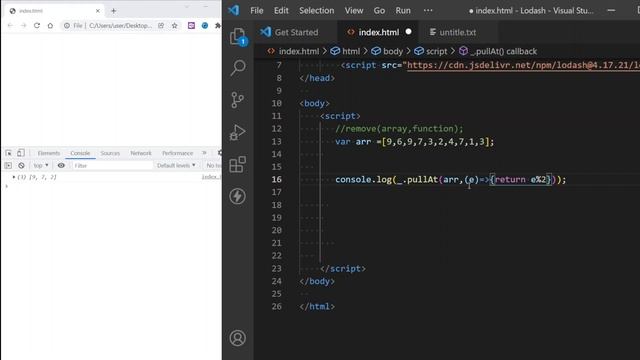Open the Extensions puzzle icon in browser
This screenshot has width=640, height=360.
click(x=218, y=25)
